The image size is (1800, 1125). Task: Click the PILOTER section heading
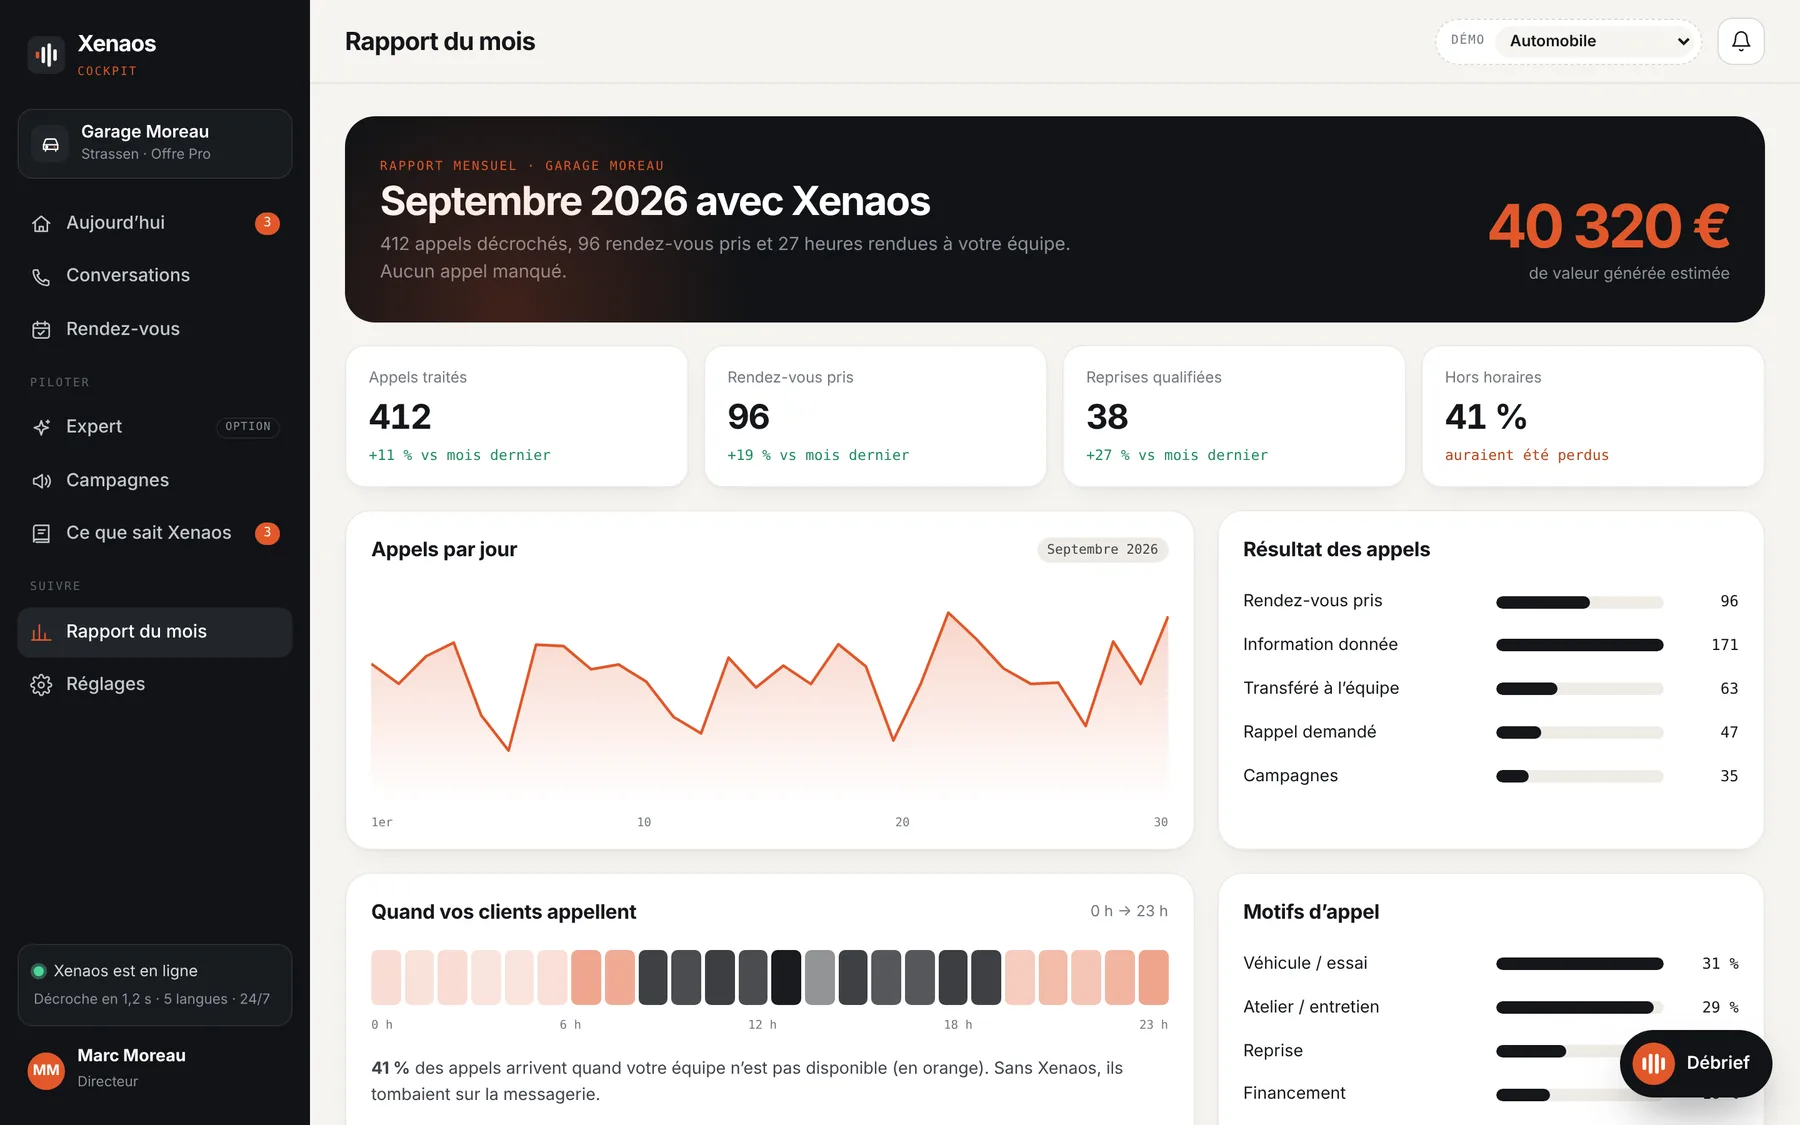pyautogui.click(x=60, y=383)
